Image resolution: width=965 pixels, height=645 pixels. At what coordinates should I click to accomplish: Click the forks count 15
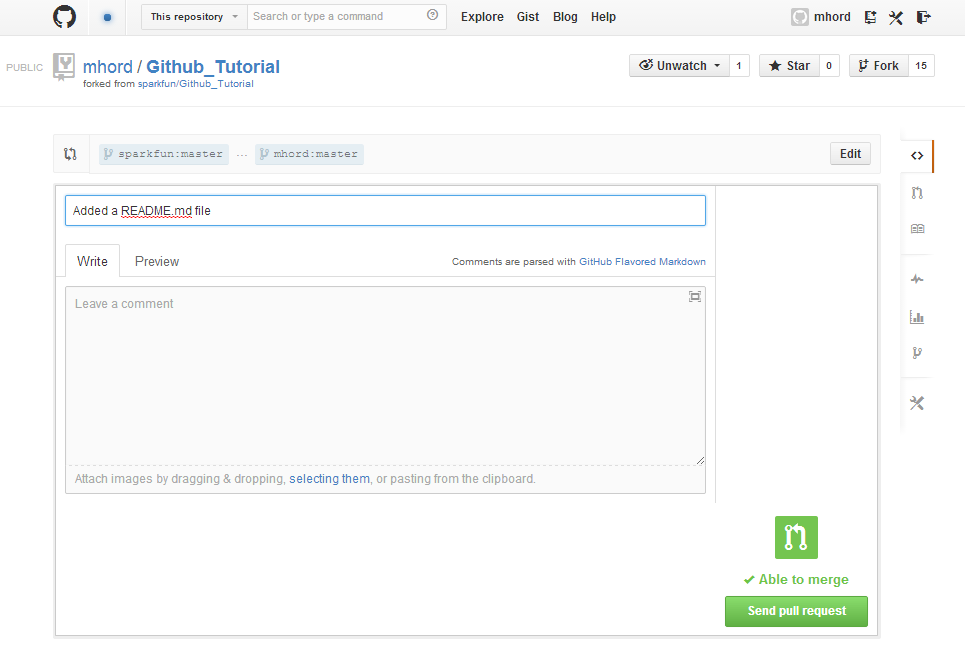921,66
